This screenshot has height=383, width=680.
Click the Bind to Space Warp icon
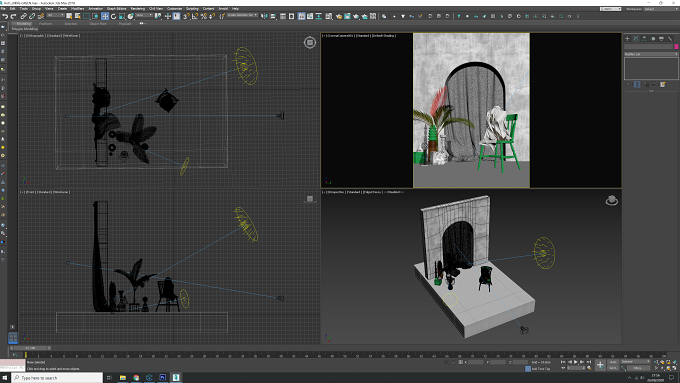(x=41, y=16)
